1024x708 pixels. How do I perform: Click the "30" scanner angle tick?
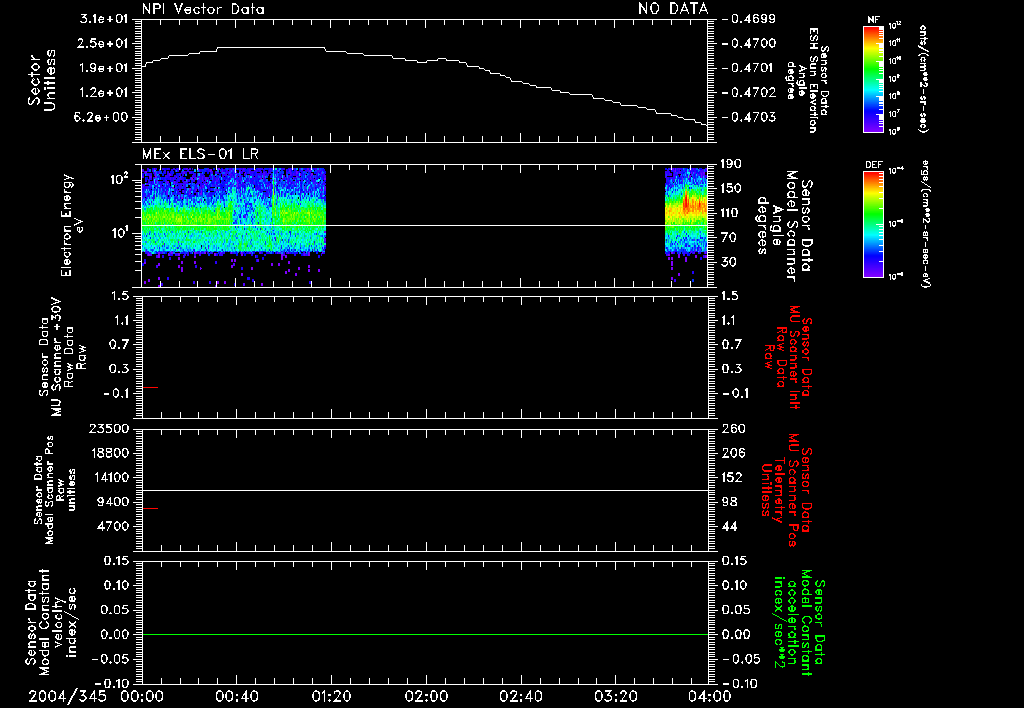click(x=731, y=262)
